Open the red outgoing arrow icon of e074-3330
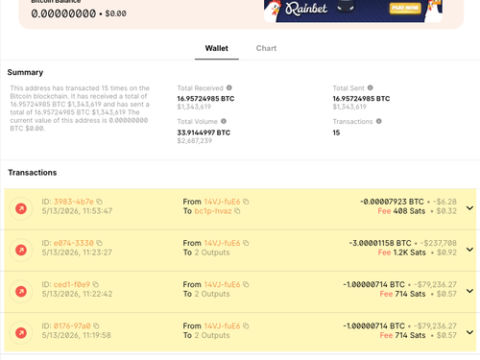Screen dimensions: 480x360 click(x=21, y=250)
